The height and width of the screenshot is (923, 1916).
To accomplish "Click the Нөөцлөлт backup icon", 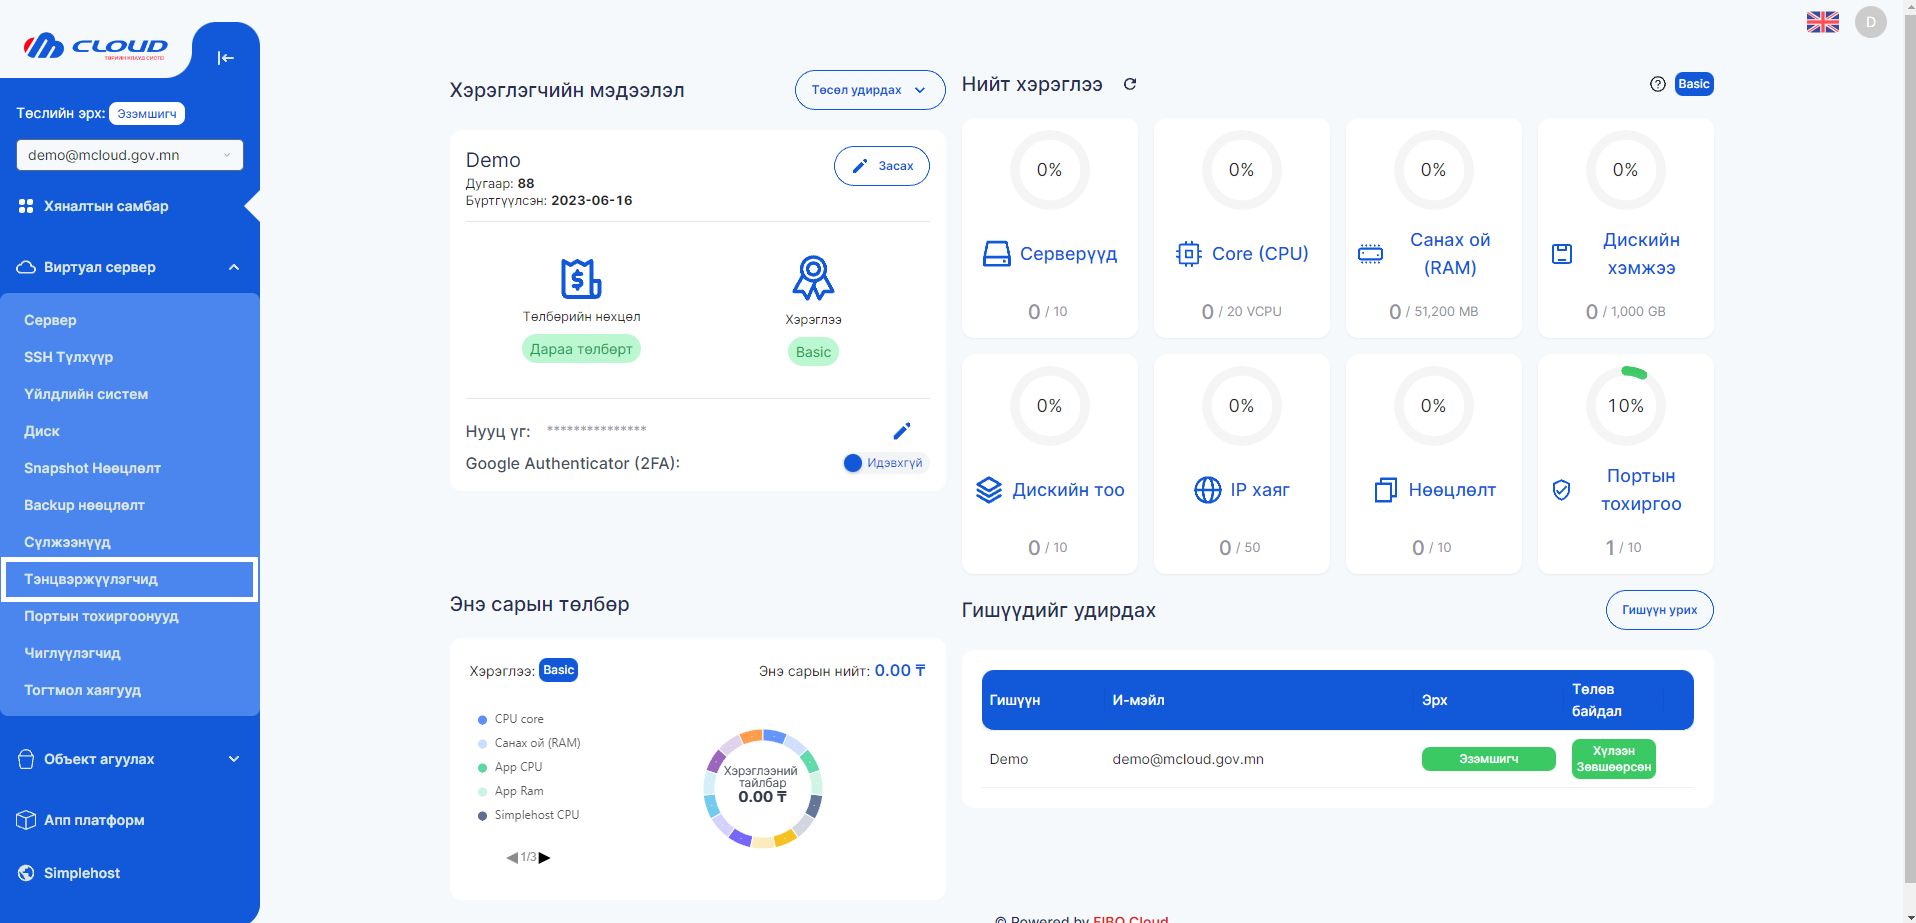I will click(1385, 490).
